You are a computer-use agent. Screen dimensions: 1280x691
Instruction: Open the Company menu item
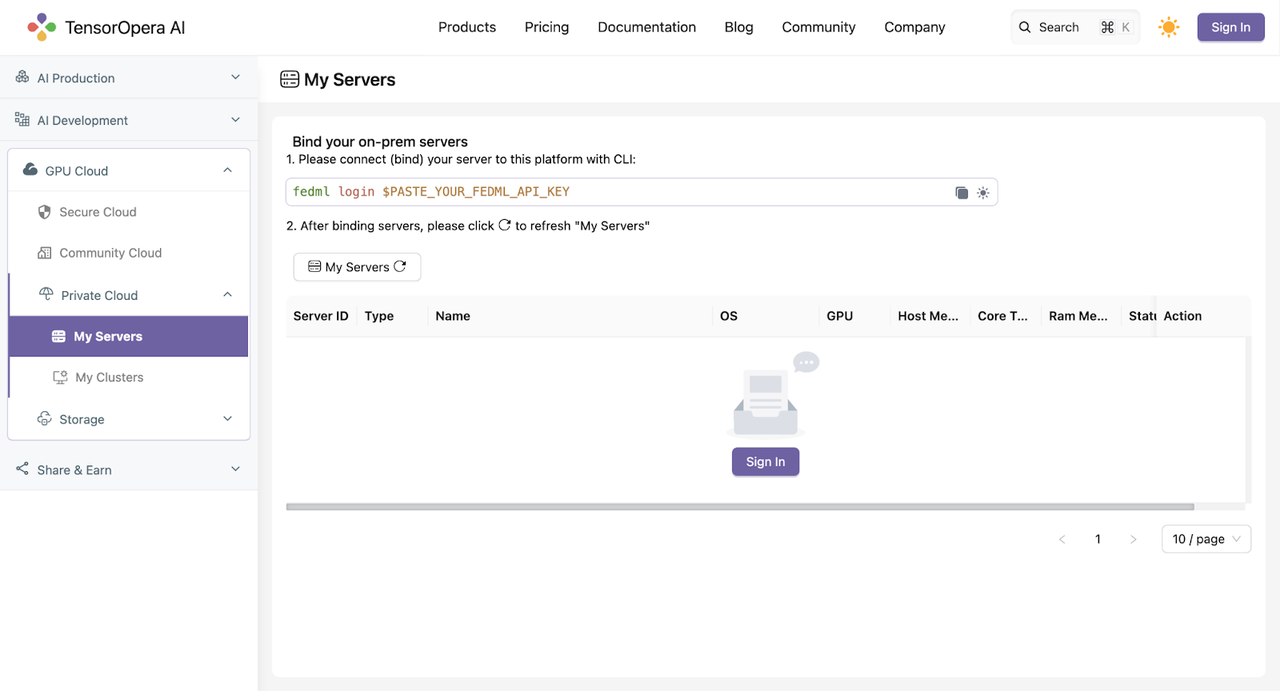915,27
